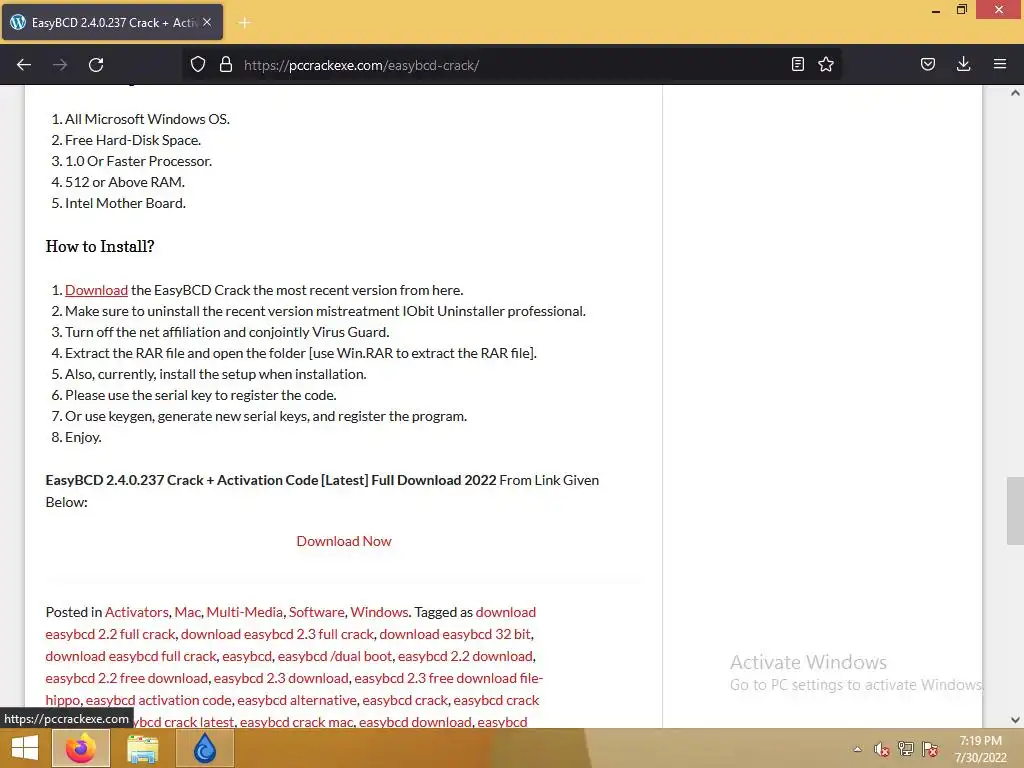The image size is (1024, 768).
Task: Click text 'All Microsoft Windows OS.'
Action: [148, 120]
